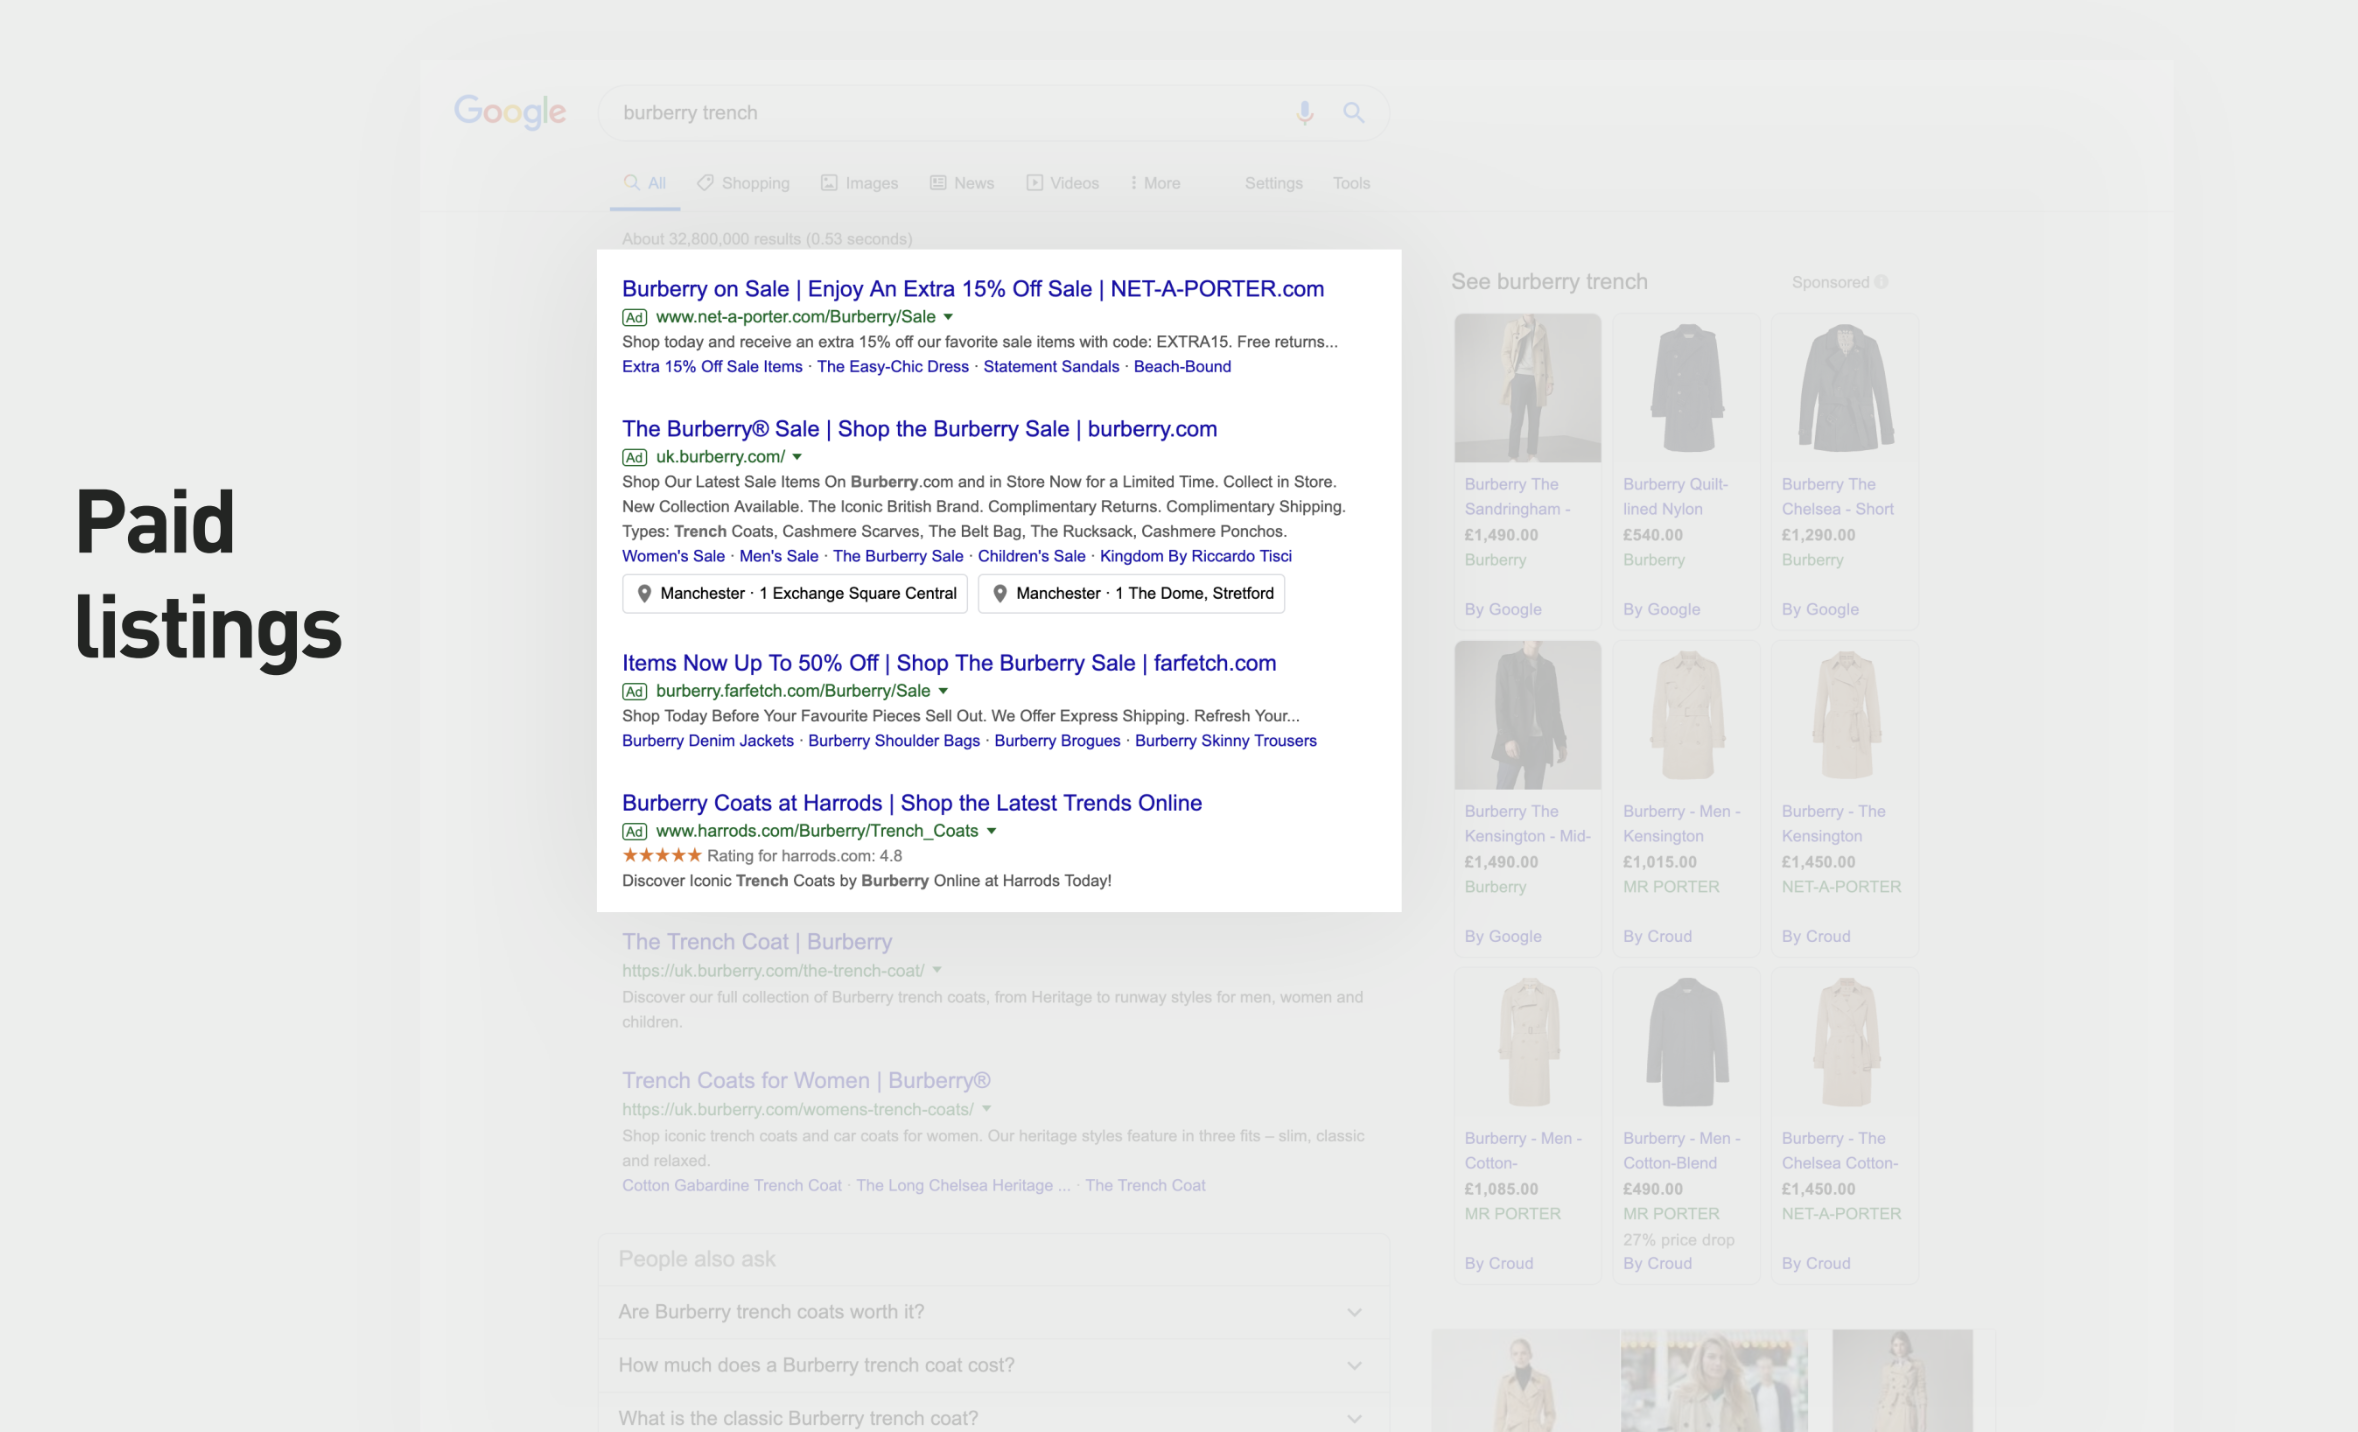Click the Google logo

coord(510,112)
